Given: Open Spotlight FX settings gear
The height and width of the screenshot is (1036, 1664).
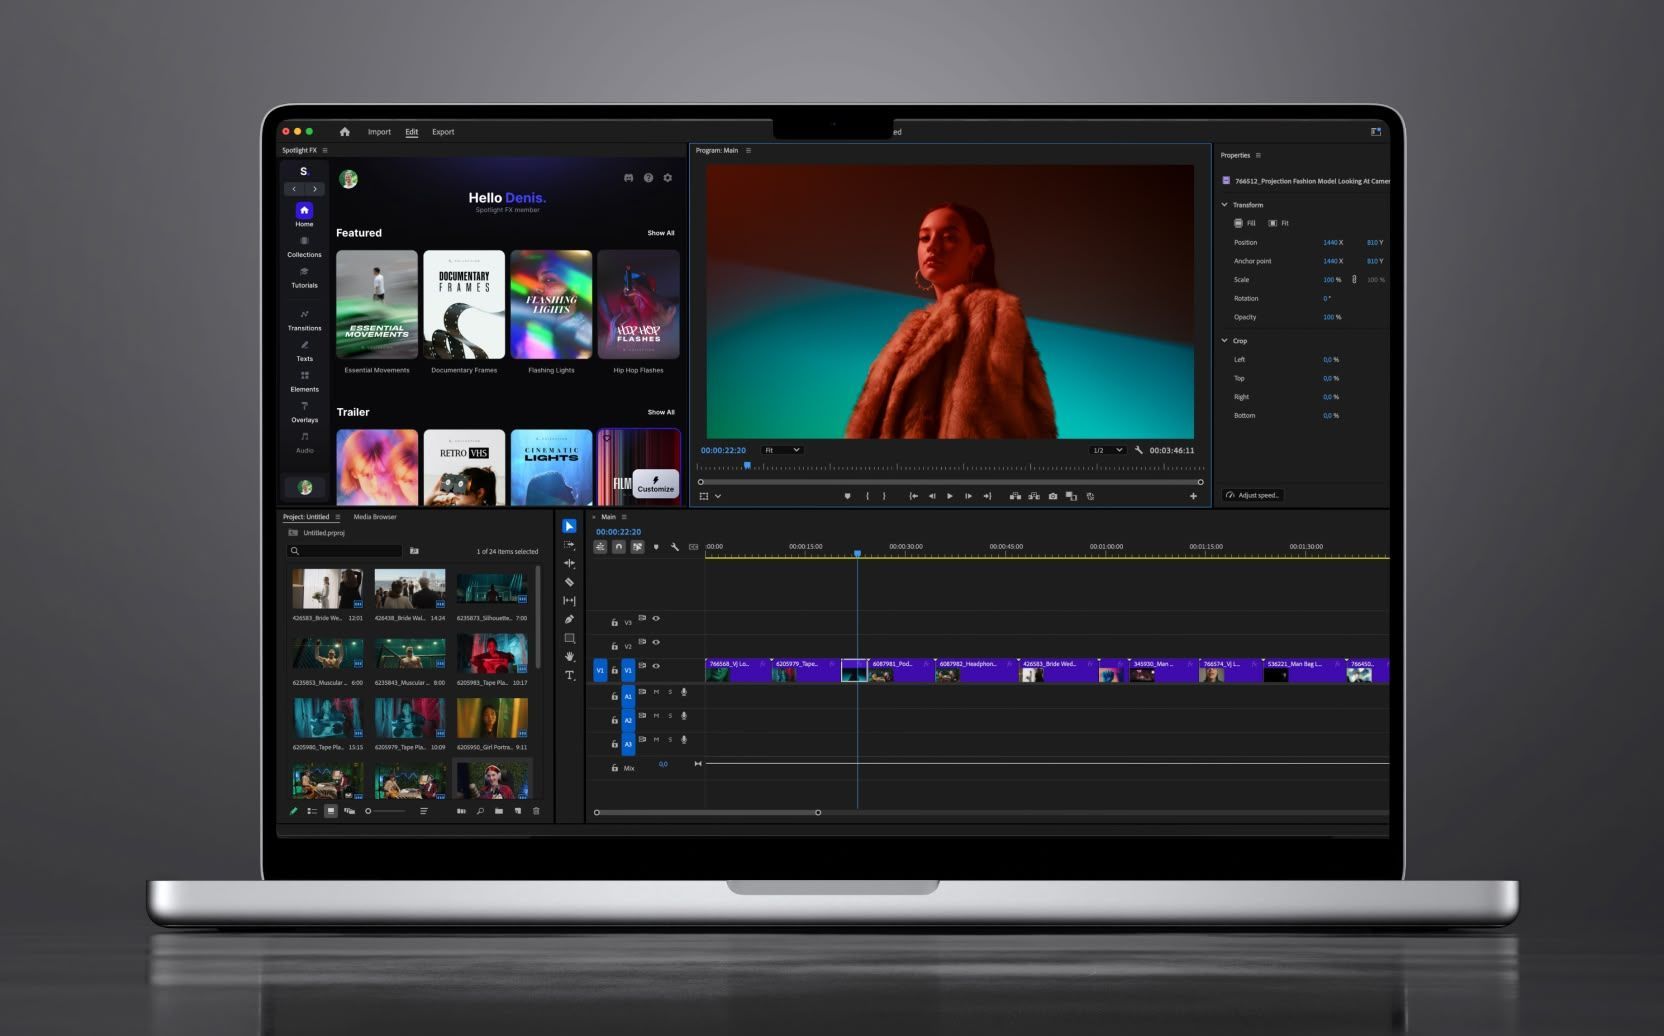Looking at the screenshot, I should pos(668,178).
